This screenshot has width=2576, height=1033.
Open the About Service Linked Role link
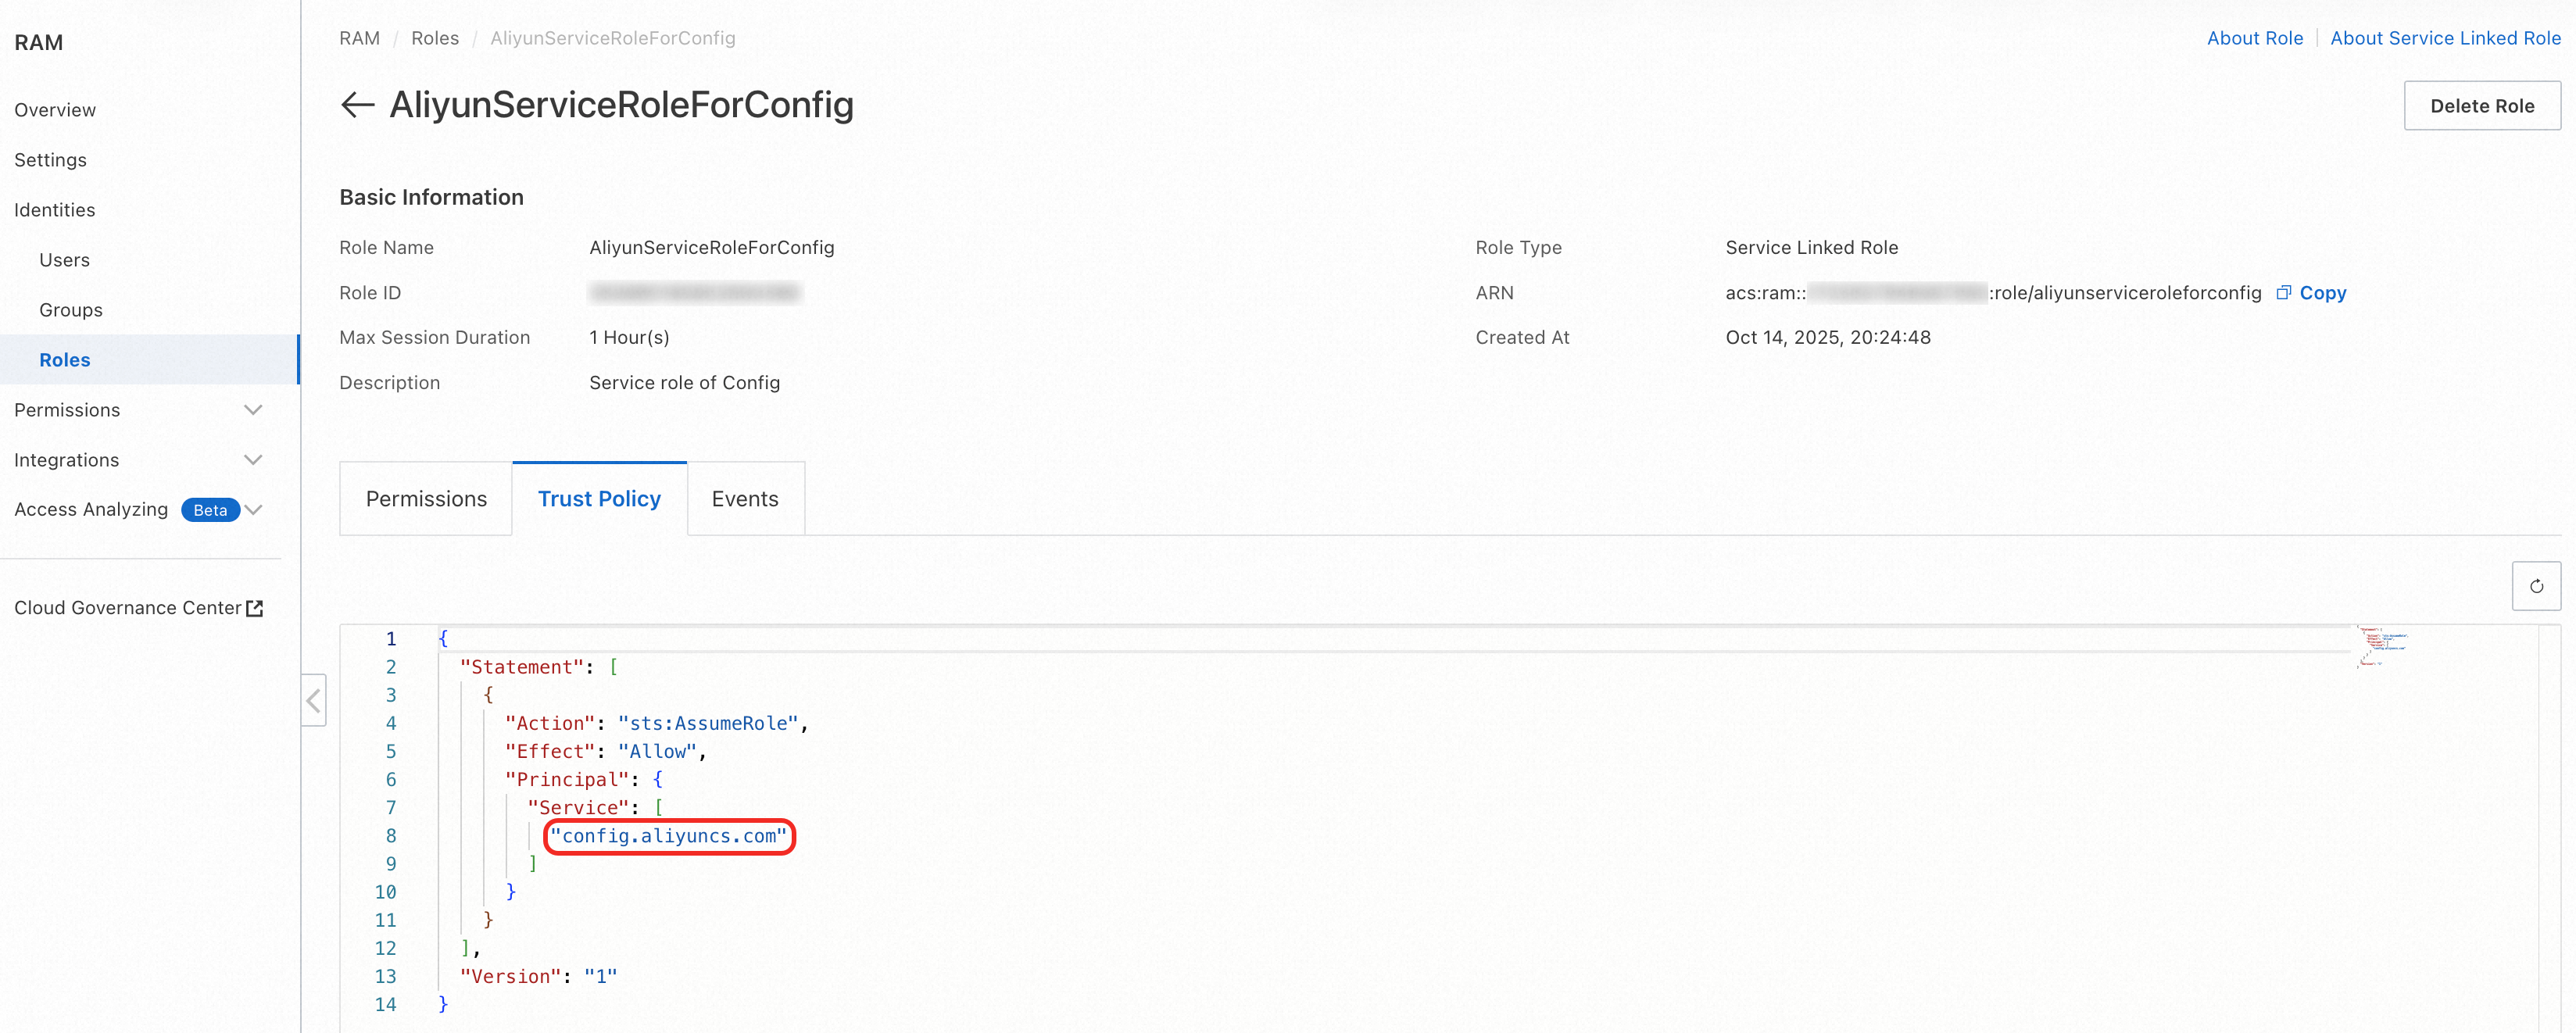(2444, 38)
